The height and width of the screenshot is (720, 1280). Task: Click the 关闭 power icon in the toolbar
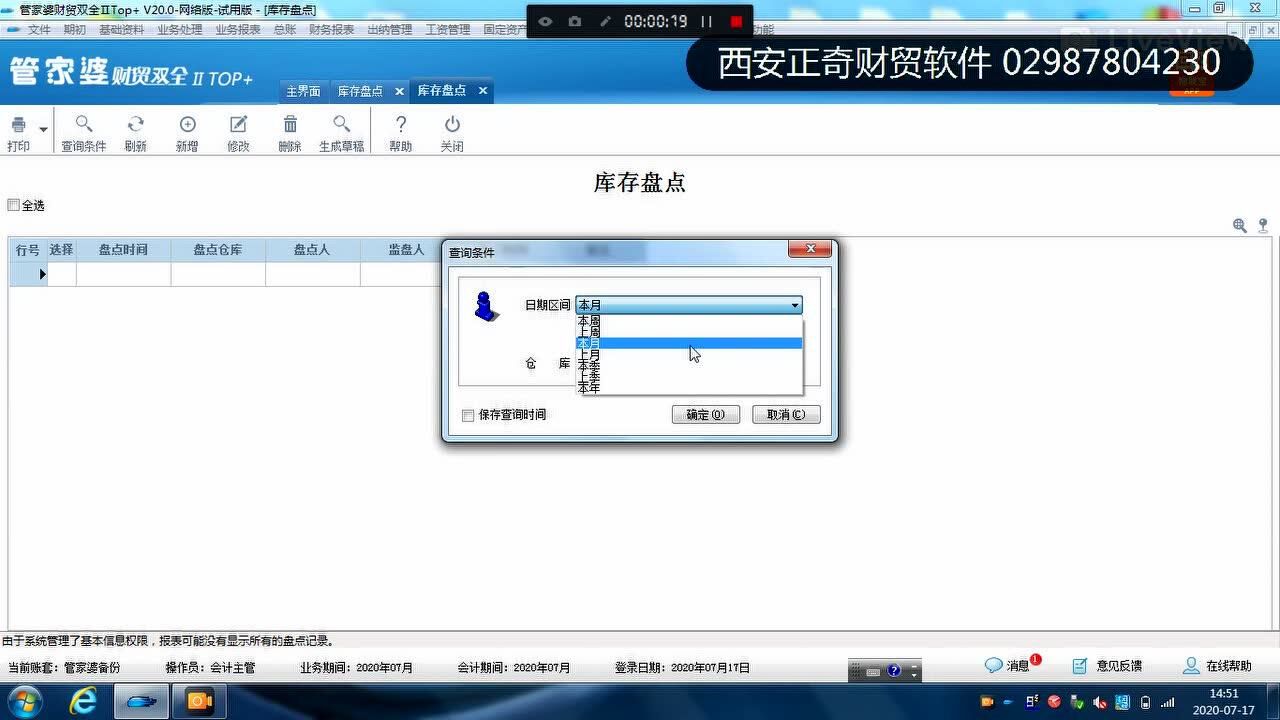(452, 124)
